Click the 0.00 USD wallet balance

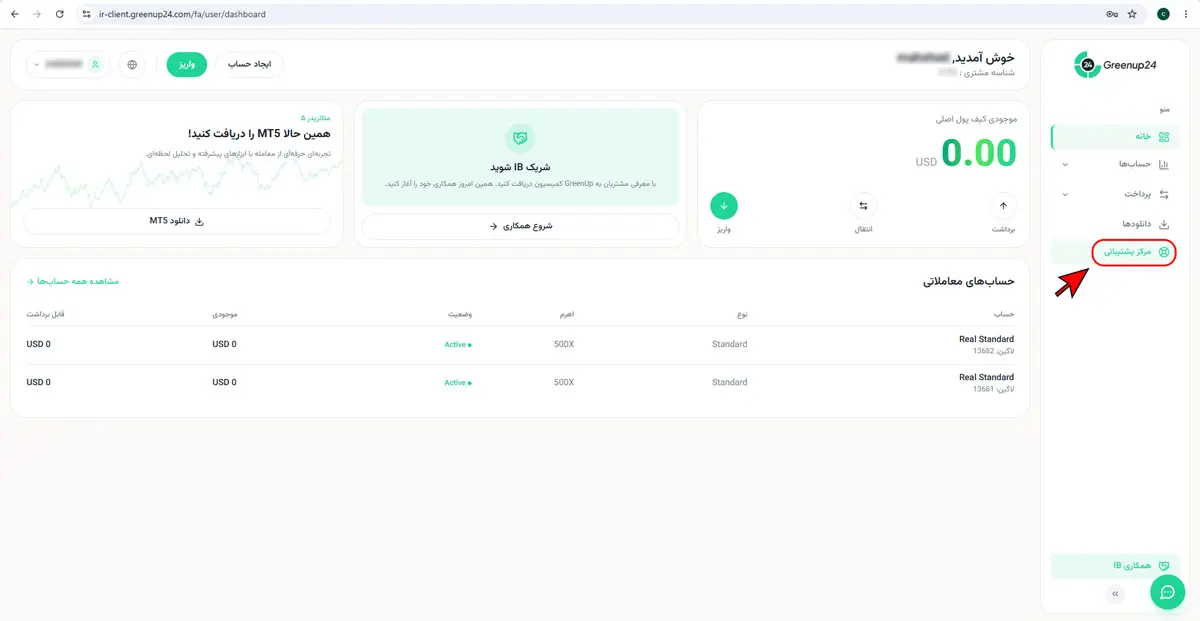[966, 153]
